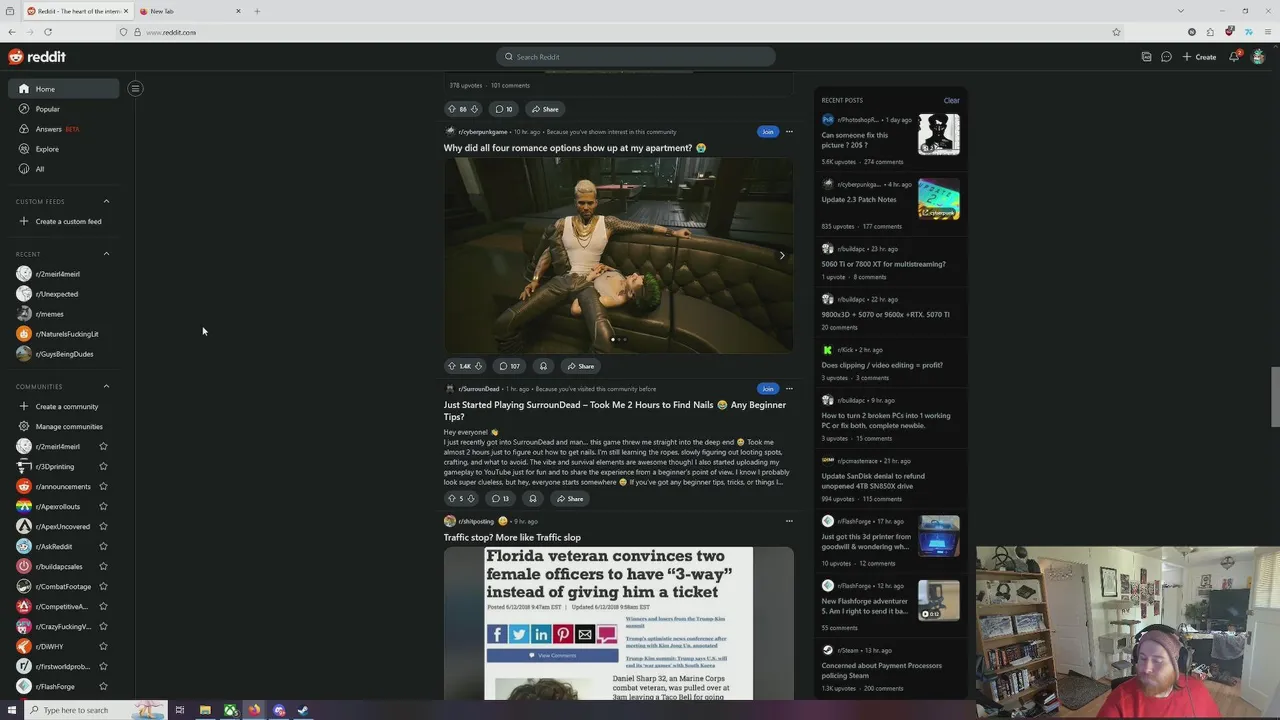The image size is (1280, 720).
Task: Open the Explore page
Action: coord(63,149)
